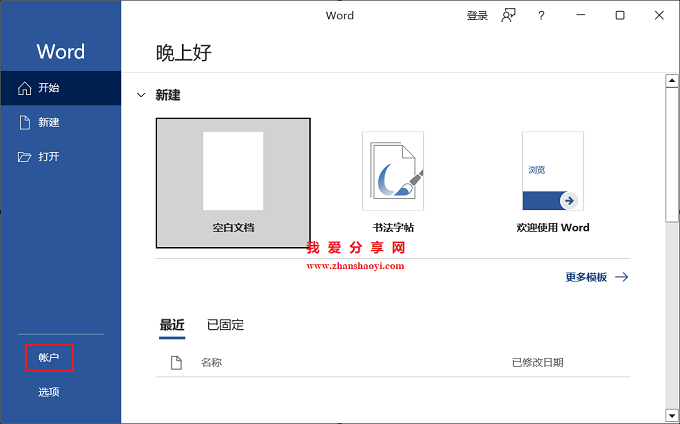Click 登录 to sign in
Viewport: 680px width, 424px height.
tap(477, 16)
